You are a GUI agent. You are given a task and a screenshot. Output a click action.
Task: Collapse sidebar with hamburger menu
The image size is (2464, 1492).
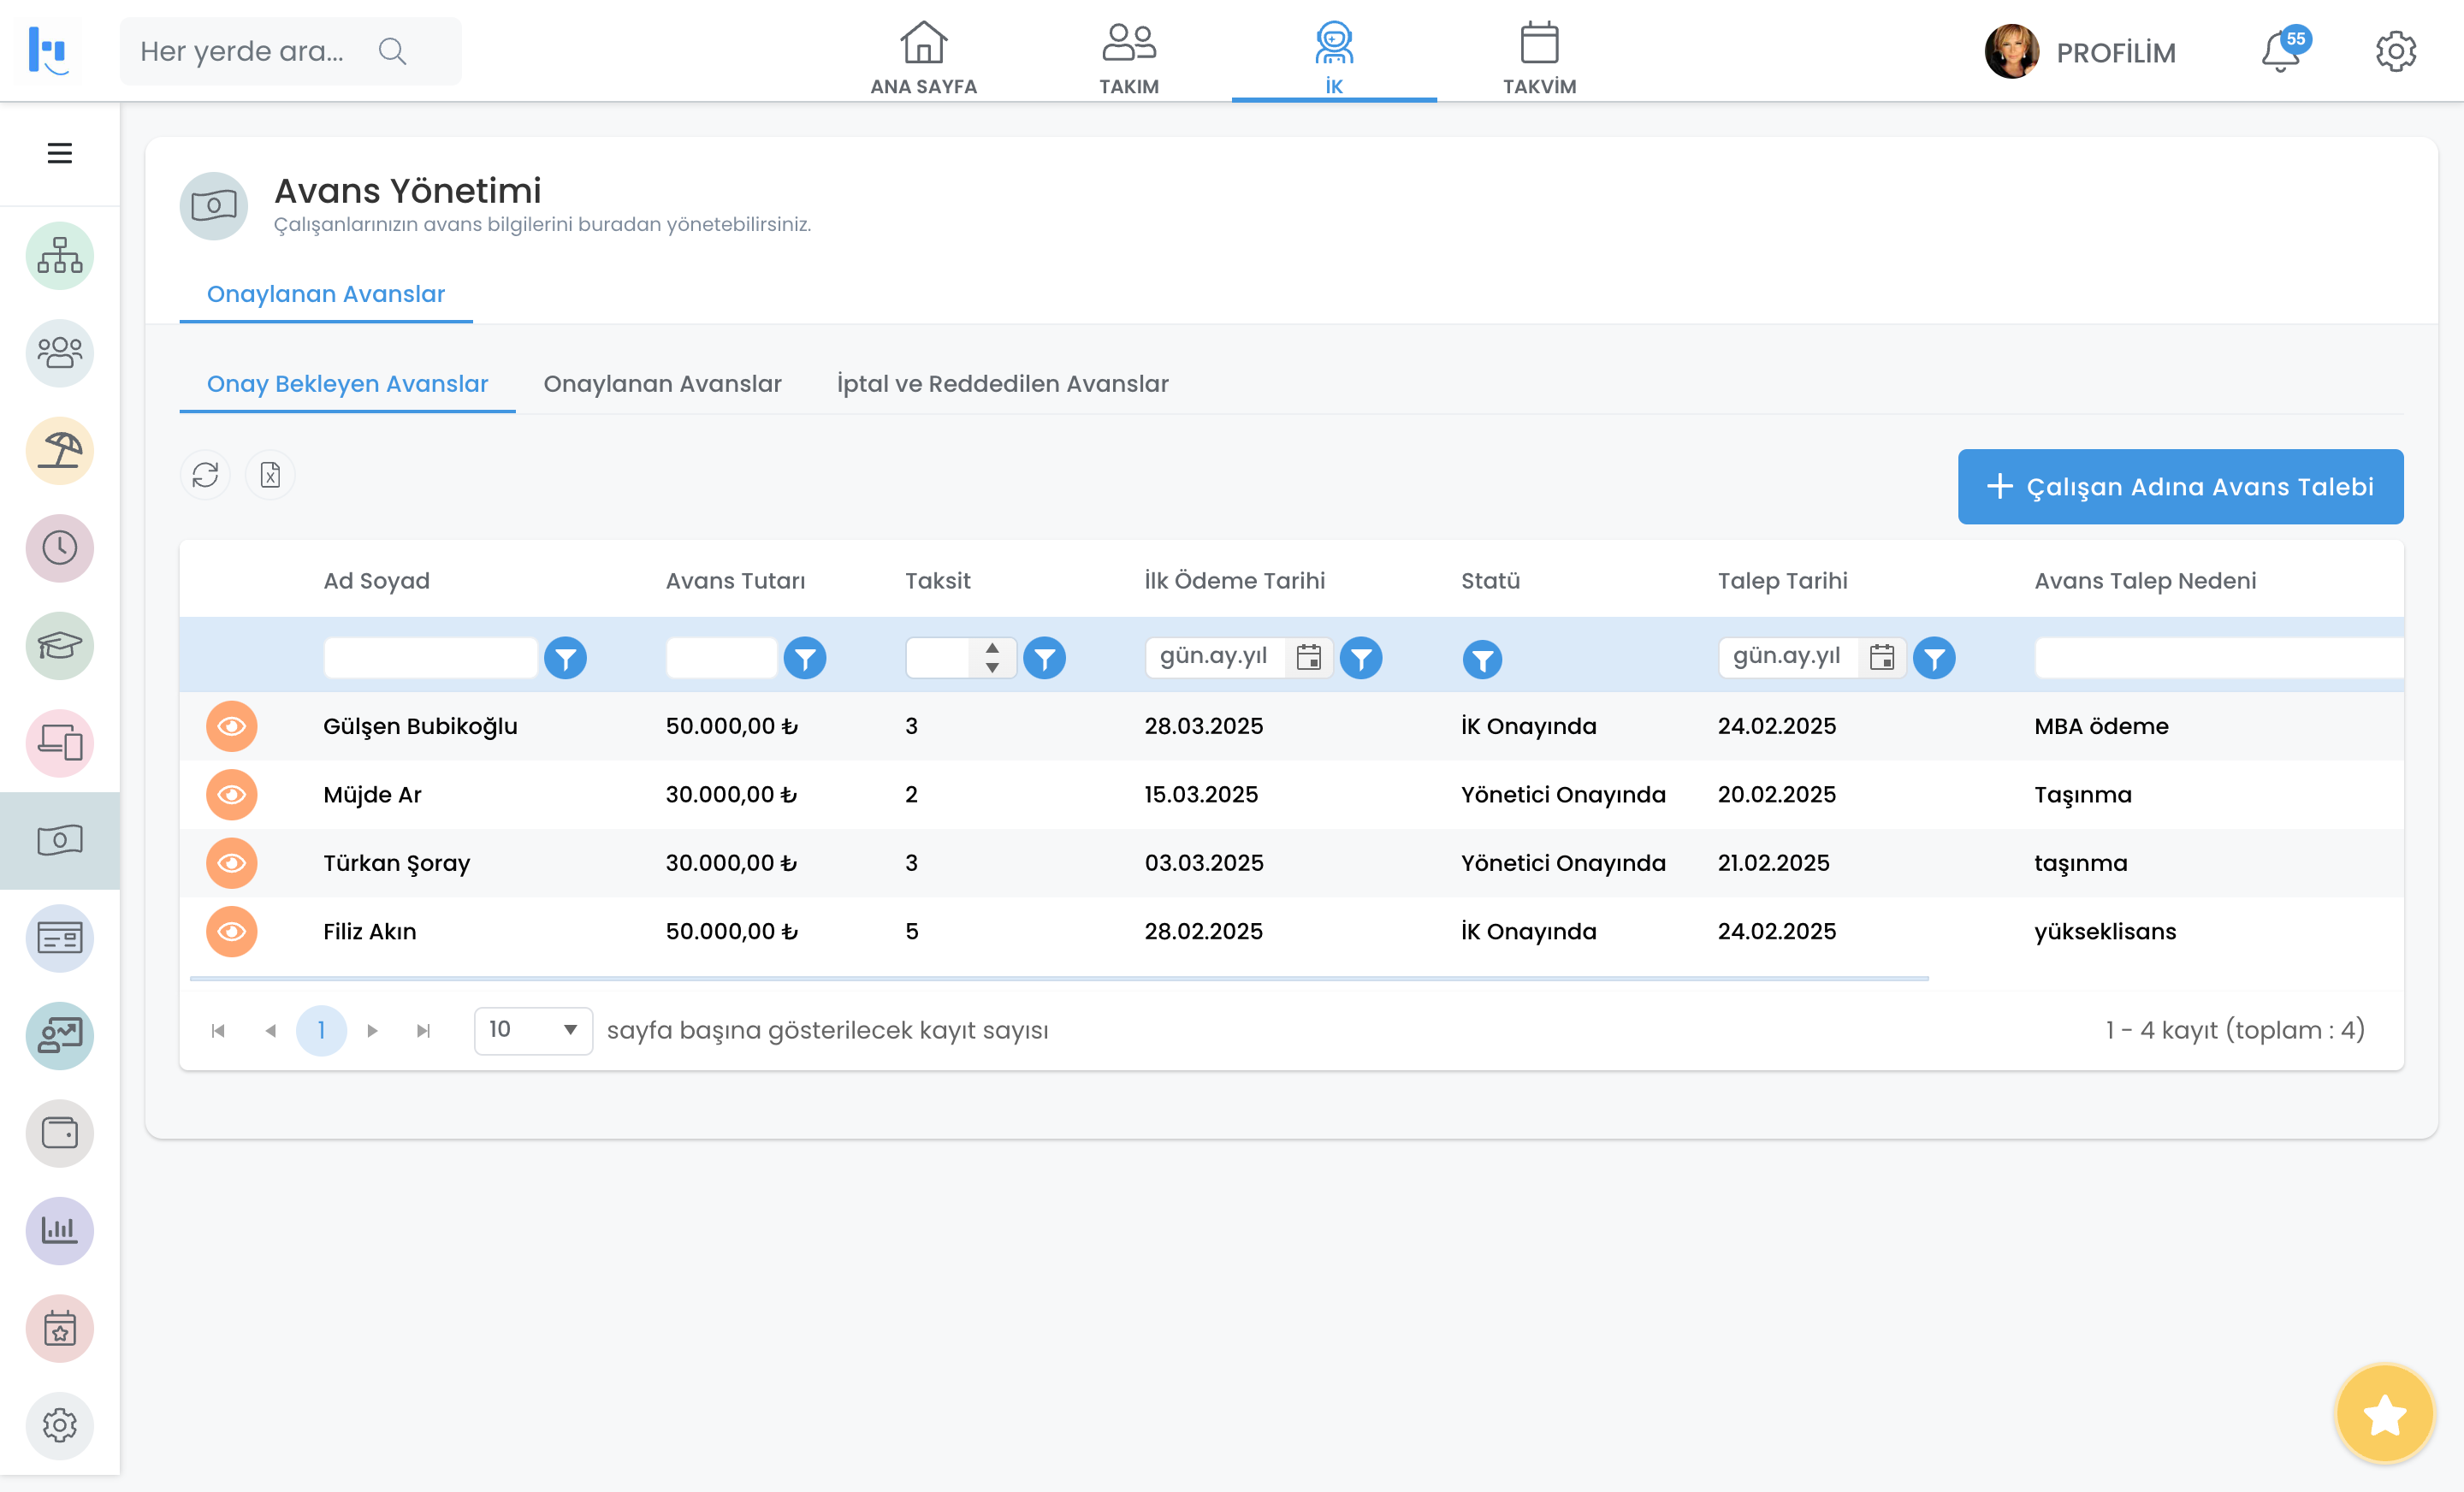pos(59,153)
